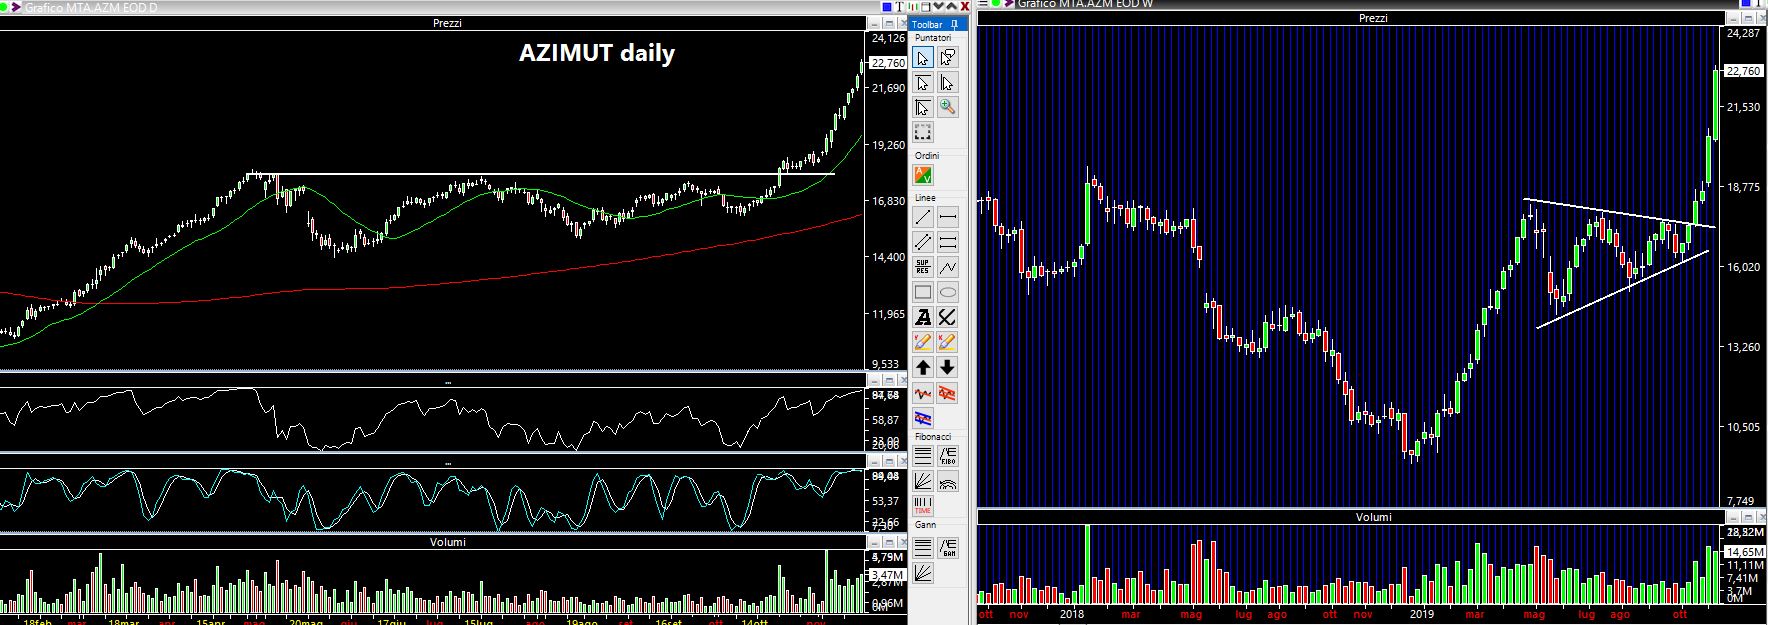The height and width of the screenshot is (625, 1768).
Task: Click the 14,400 price axis label
Action: pos(889,257)
